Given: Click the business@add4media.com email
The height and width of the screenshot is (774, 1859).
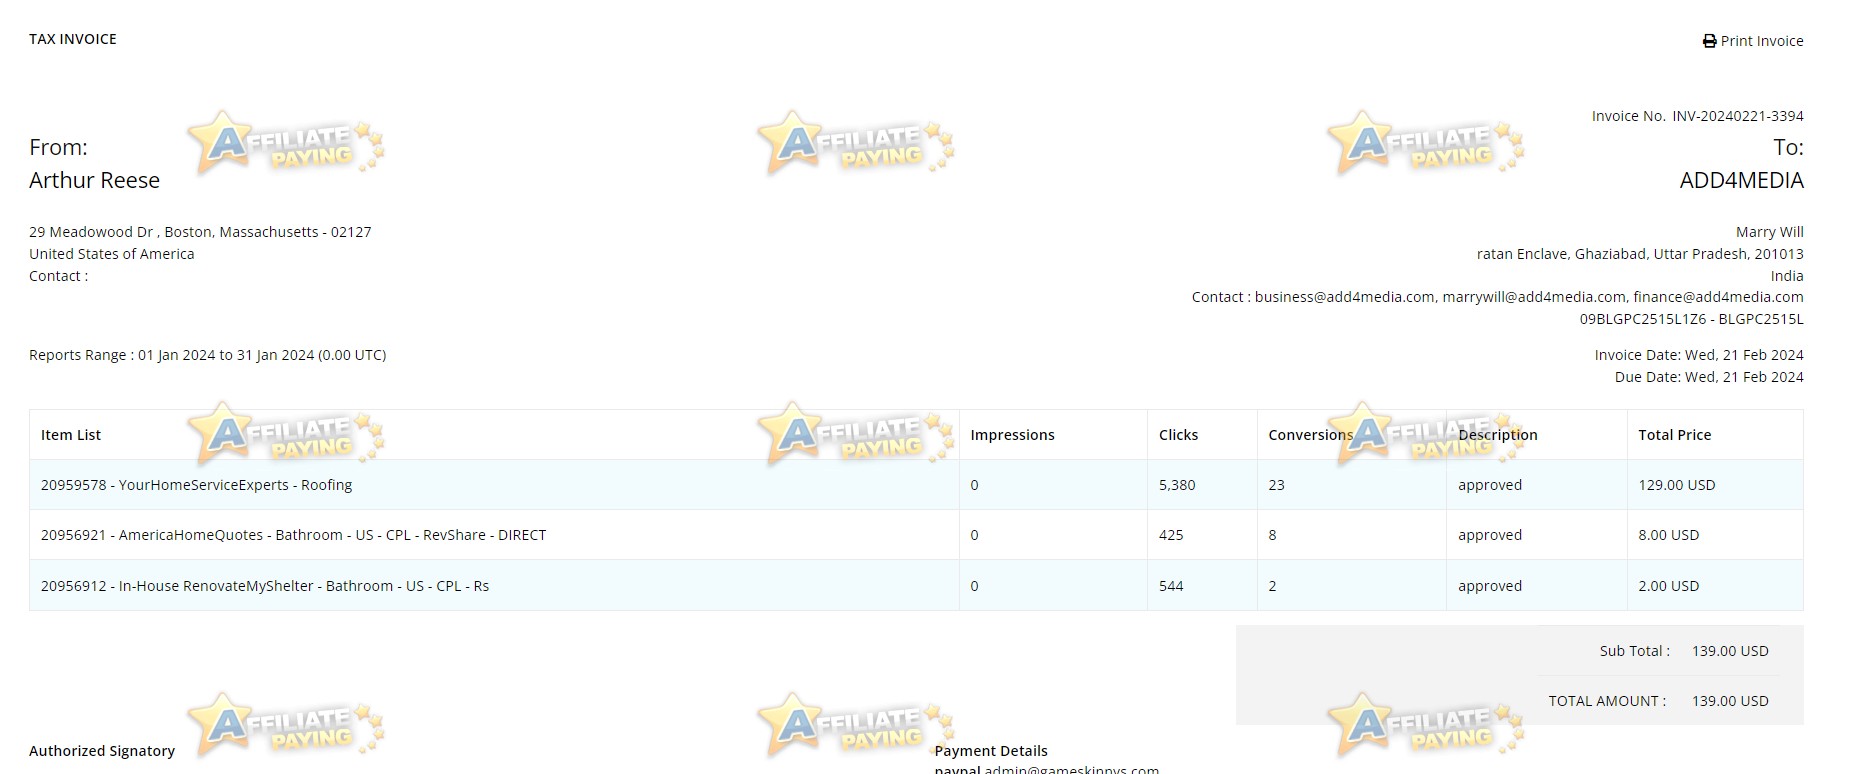Looking at the screenshot, I should (1344, 297).
